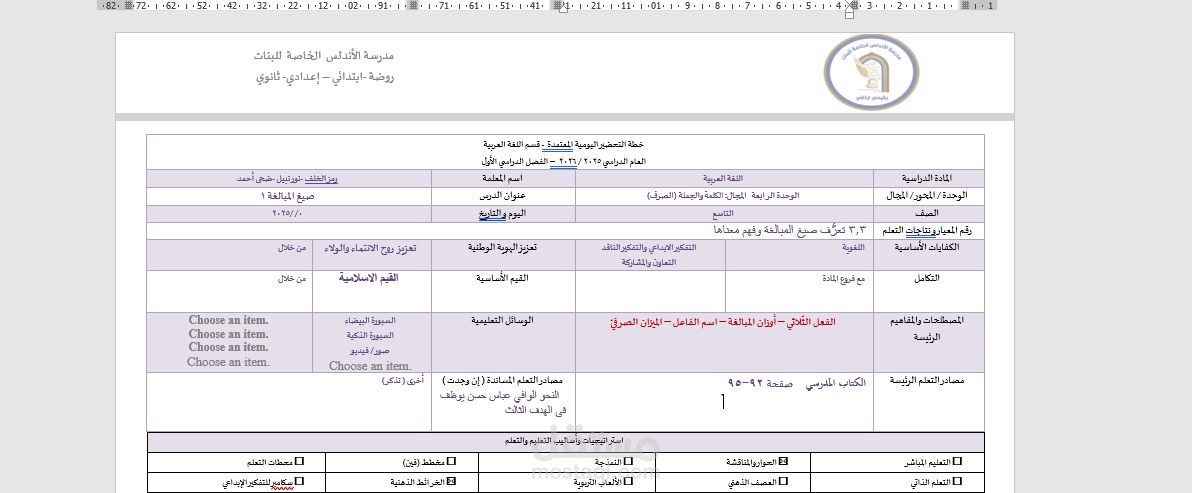Click outcome text ٣٫٣ تعرّف صيغ المبالغة

point(790,230)
